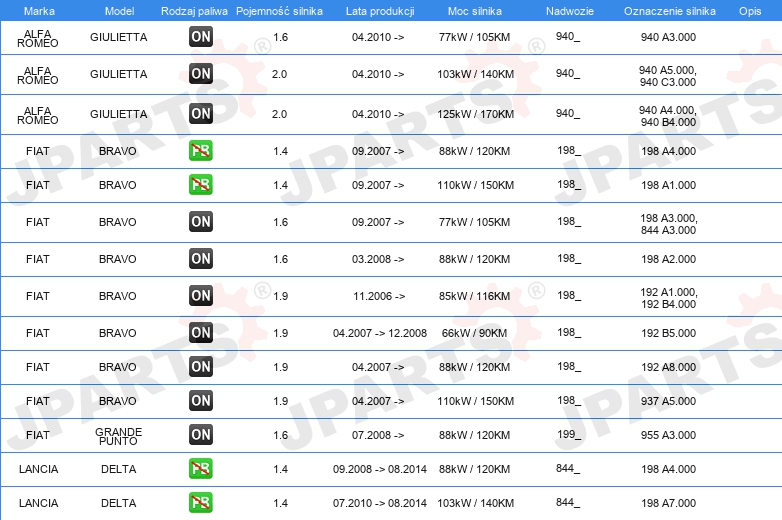Click the ON diesel icon for Giulietta 103kW / 140KM
The width and height of the screenshot is (782, 520).
(201, 74)
